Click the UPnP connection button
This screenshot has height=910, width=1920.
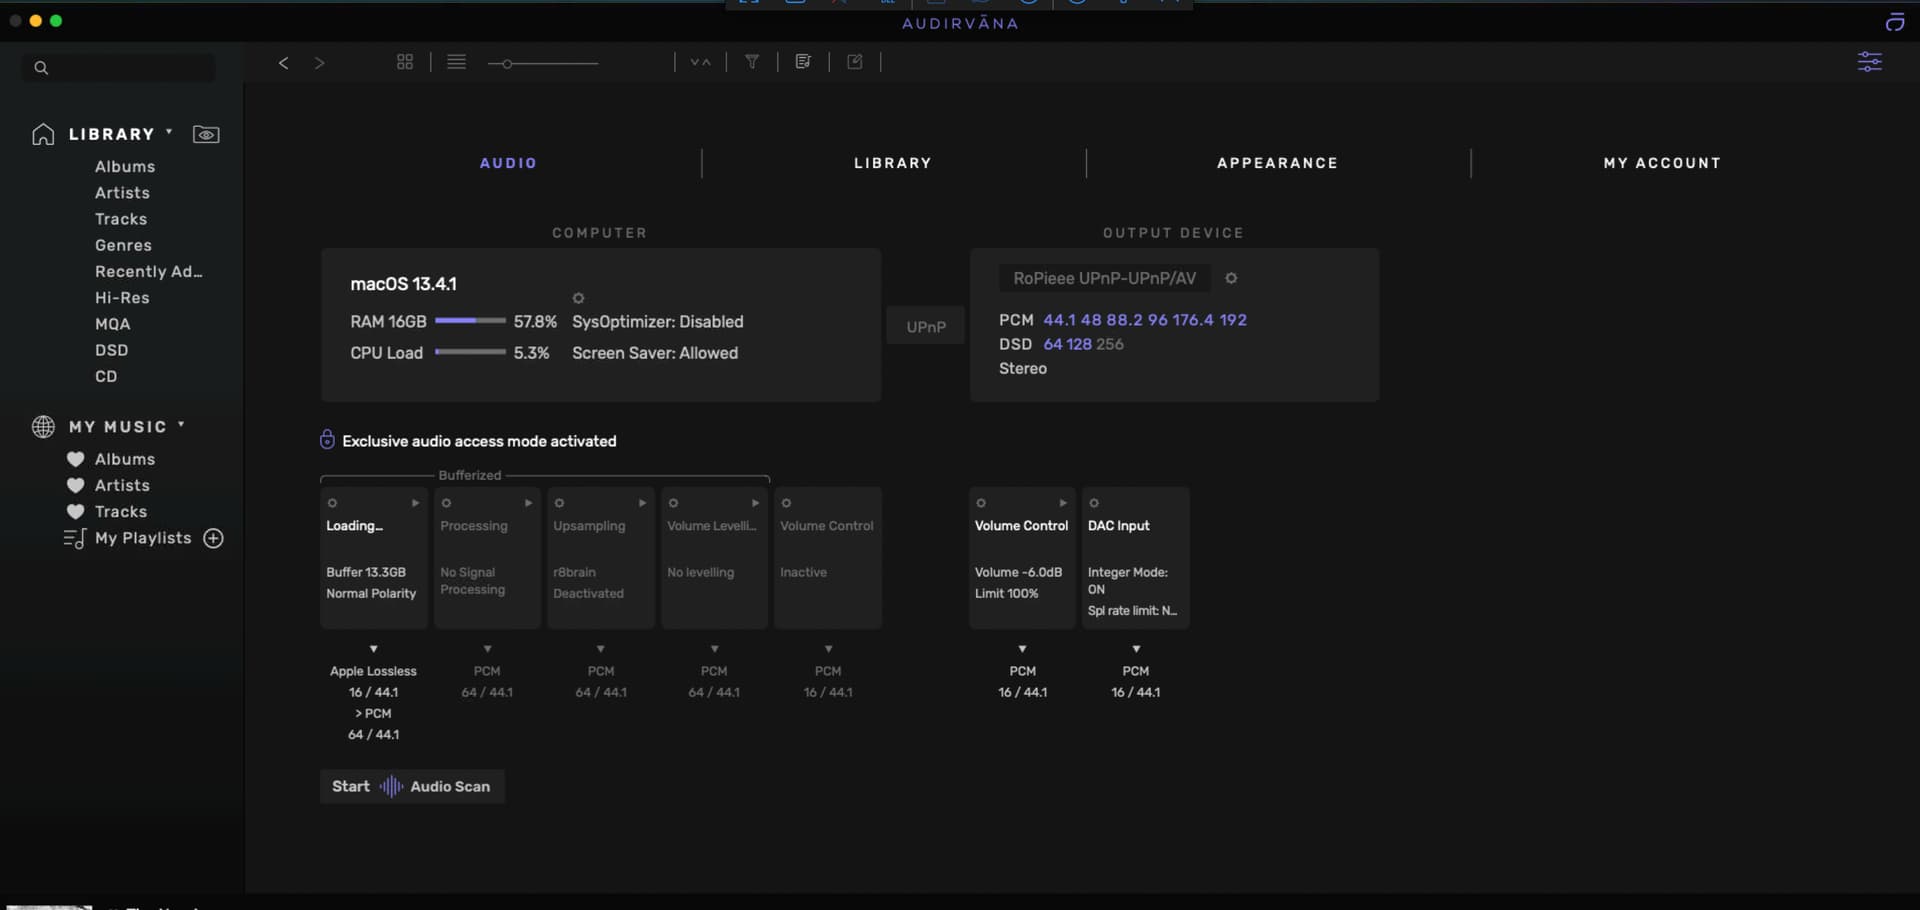pyautogui.click(x=926, y=326)
